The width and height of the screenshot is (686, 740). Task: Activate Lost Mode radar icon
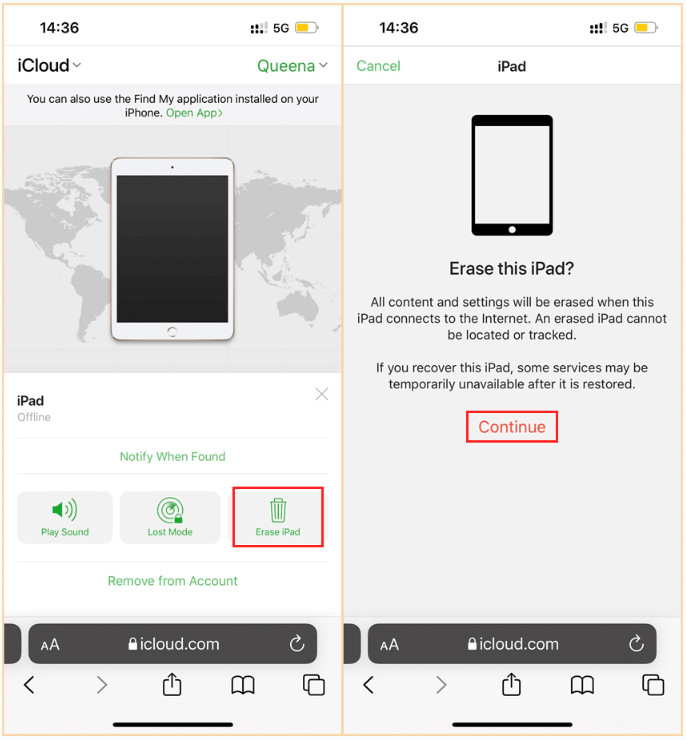[x=170, y=510]
